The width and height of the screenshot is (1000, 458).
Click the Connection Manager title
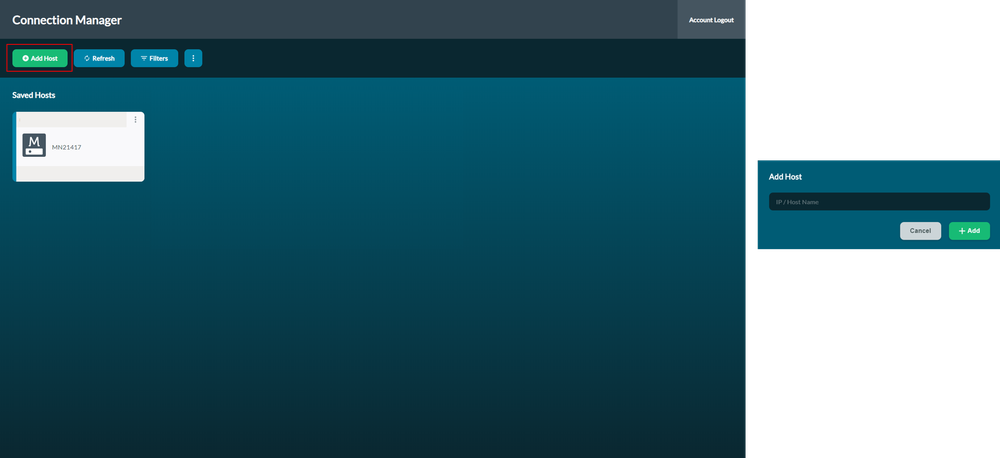pyautogui.click(x=67, y=20)
